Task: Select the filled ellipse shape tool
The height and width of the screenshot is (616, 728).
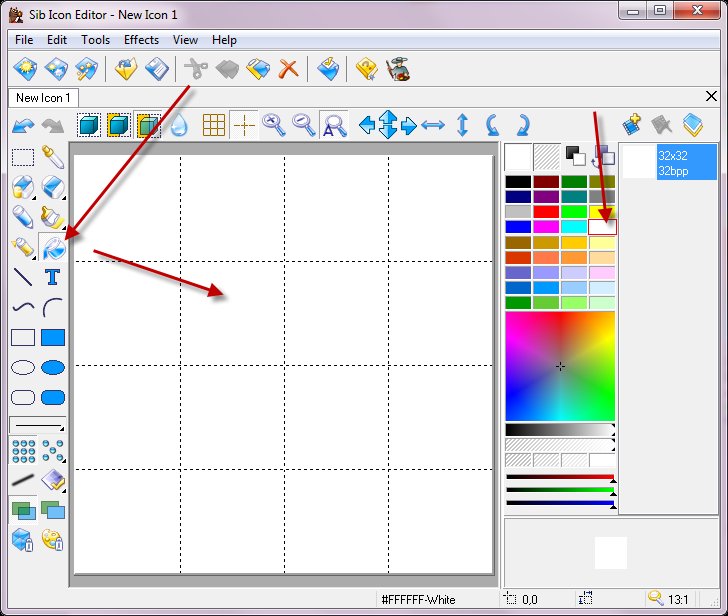Action: [53, 367]
